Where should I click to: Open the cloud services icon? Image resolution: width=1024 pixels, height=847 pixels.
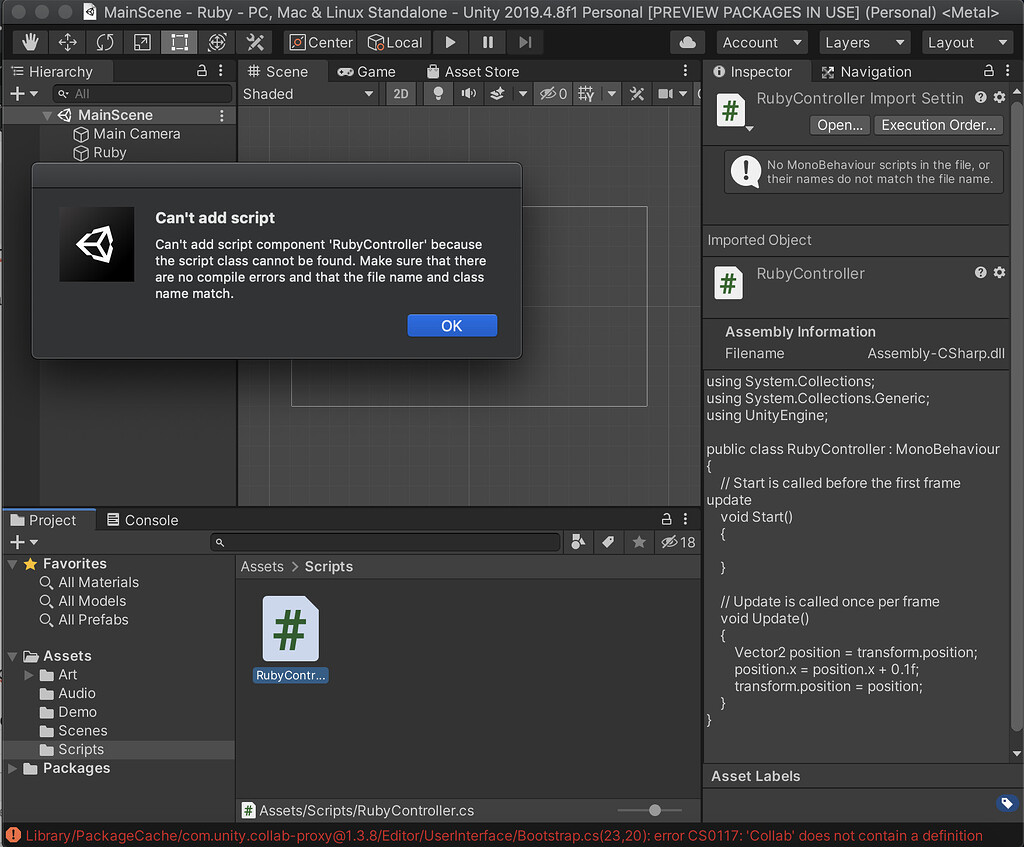pyautogui.click(x=687, y=42)
